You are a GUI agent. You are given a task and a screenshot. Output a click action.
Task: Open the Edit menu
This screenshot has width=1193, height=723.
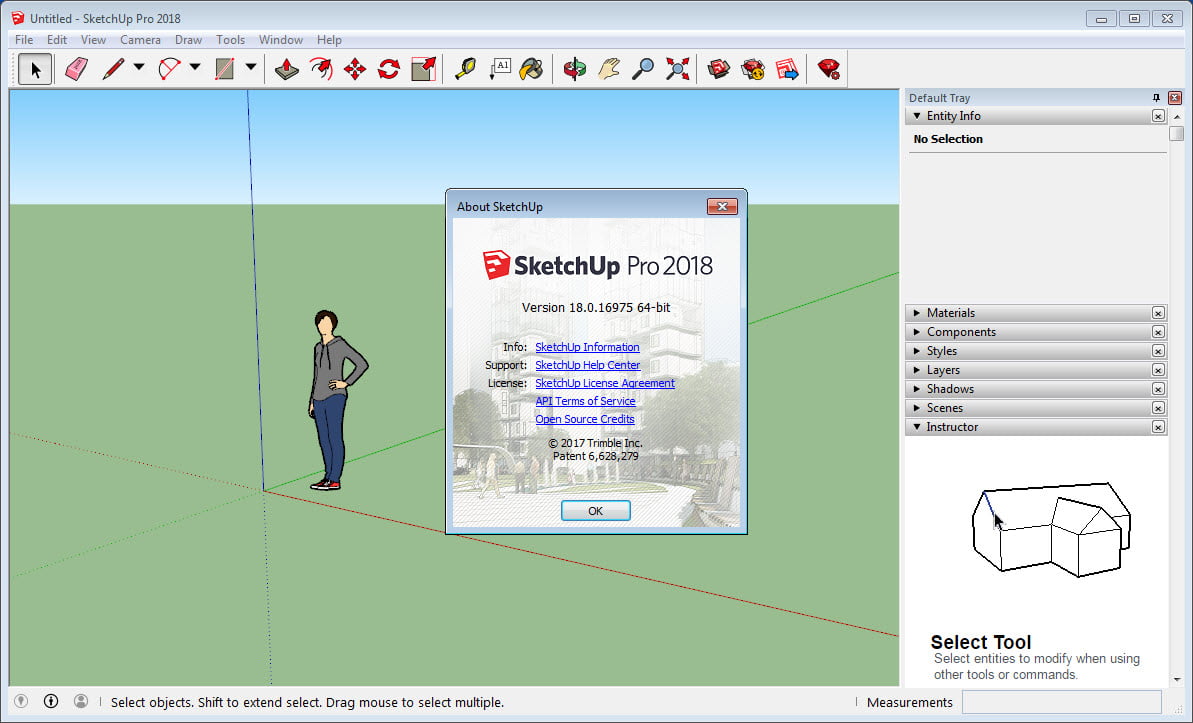(x=57, y=40)
